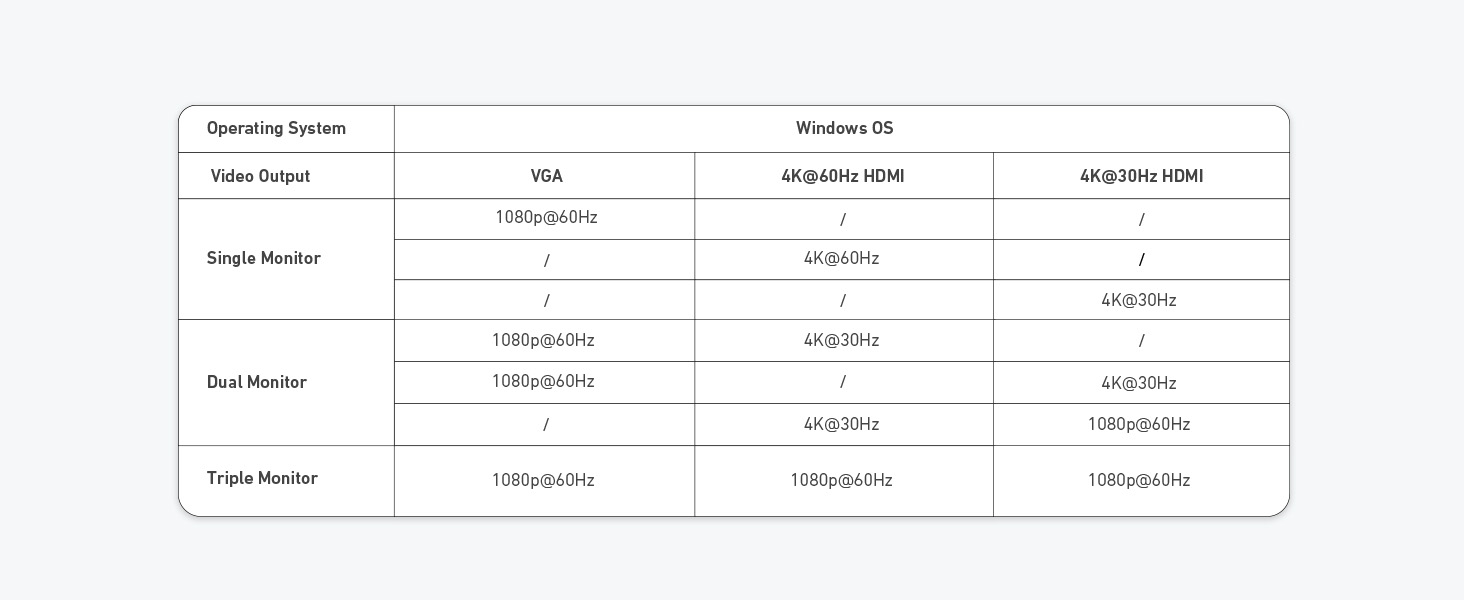Click 4K@30Hz in second Dual Monitor row
The image size is (1464, 600).
[1138, 383]
